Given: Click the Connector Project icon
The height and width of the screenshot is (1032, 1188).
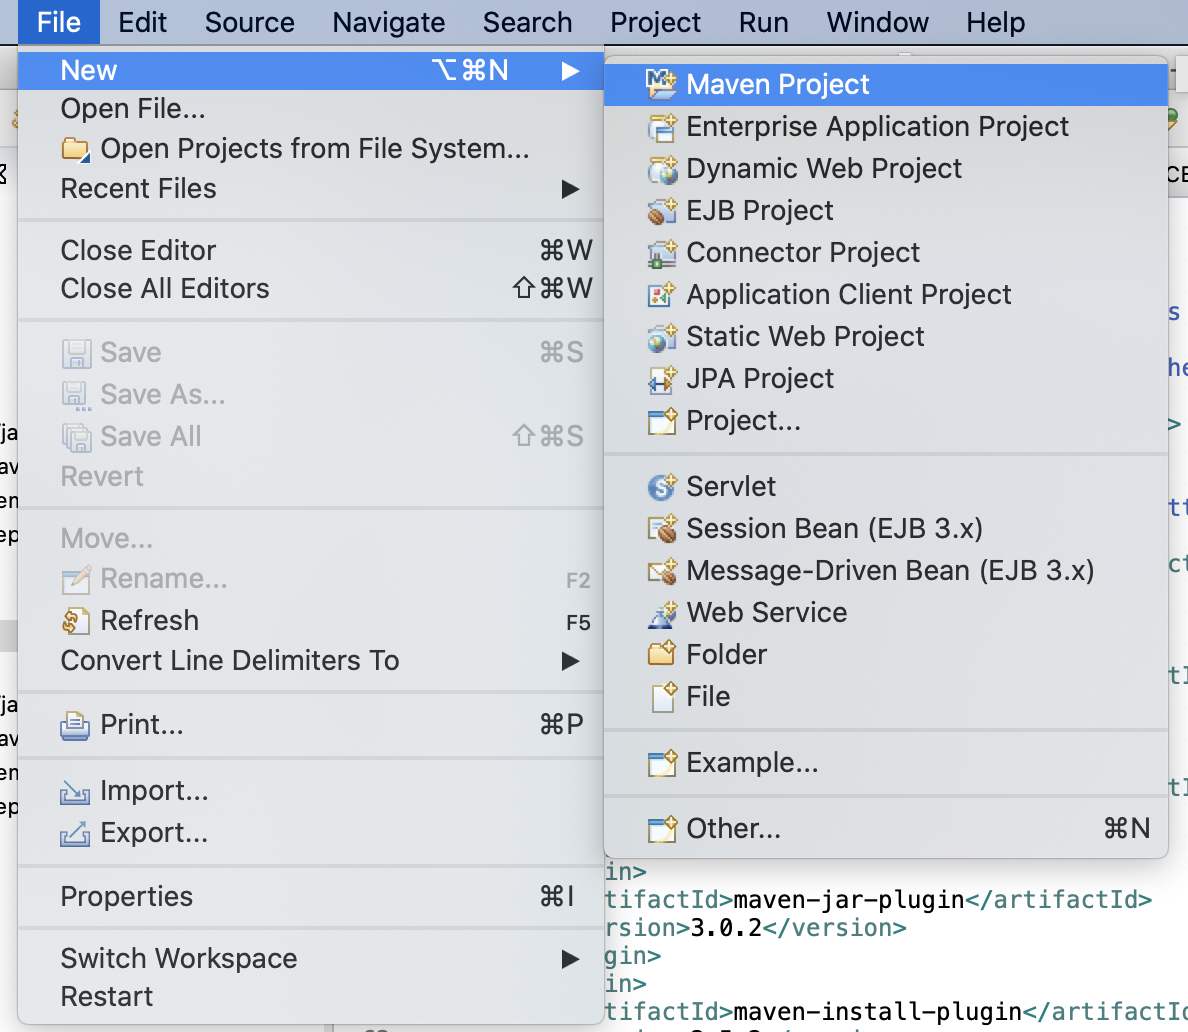Looking at the screenshot, I should pos(661,252).
